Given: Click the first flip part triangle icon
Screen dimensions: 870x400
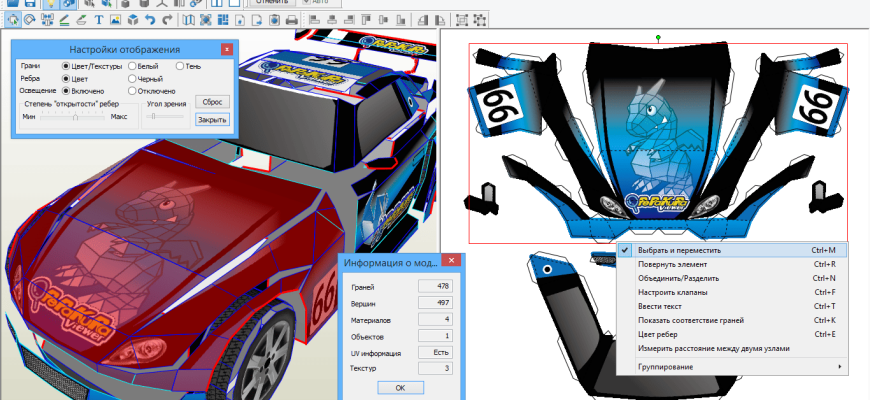Looking at the screenshot, I should [x=422, y=20].
